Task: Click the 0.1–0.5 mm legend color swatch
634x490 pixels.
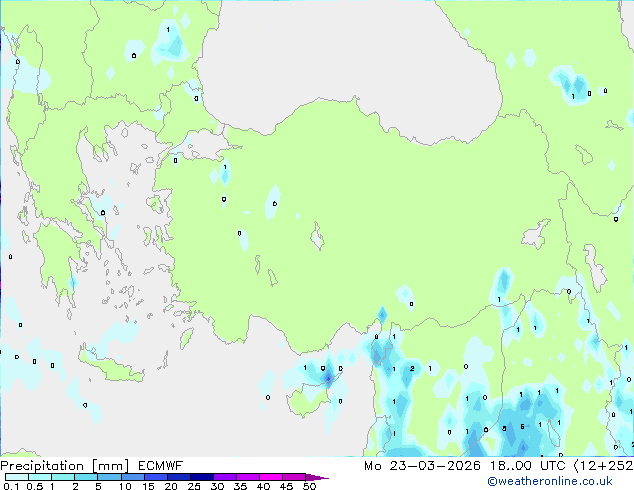Action: point(17,477)
